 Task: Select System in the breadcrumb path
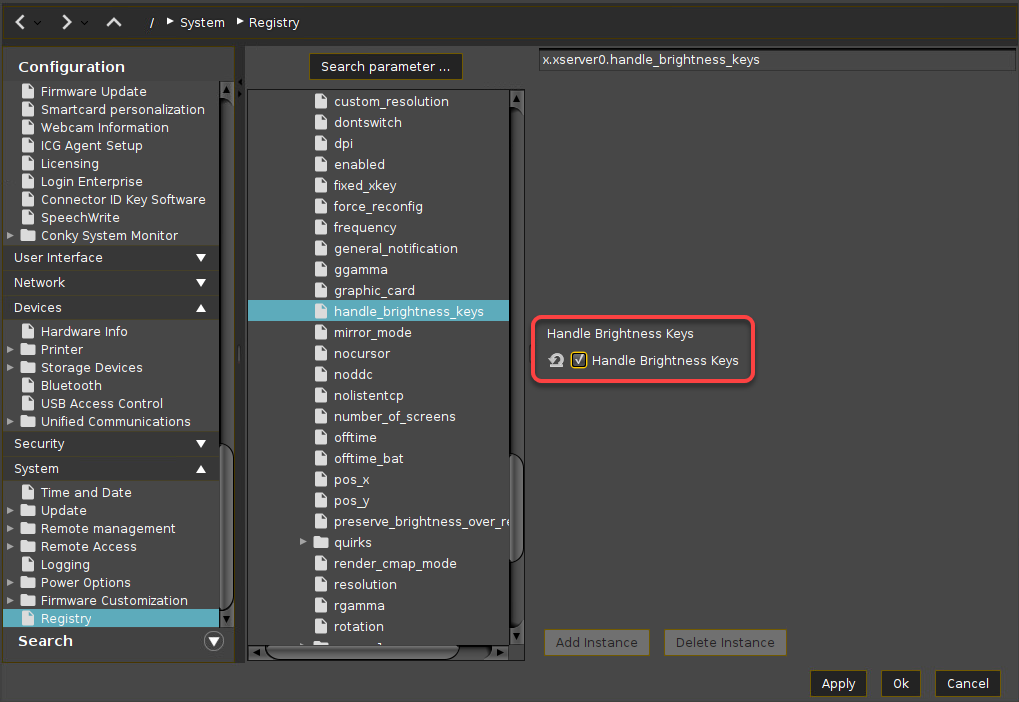pos(202,22)
